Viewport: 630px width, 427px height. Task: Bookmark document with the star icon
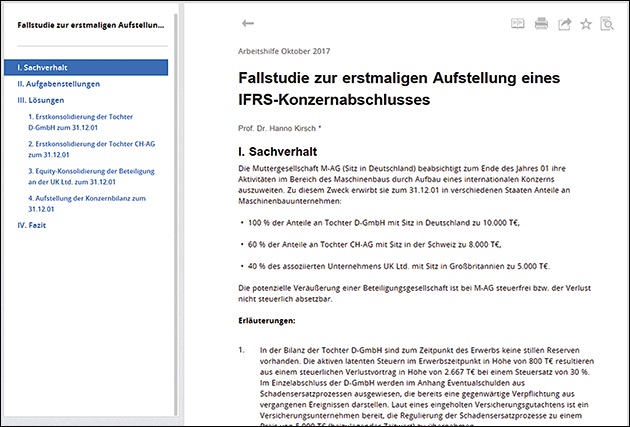pos(586,23)
